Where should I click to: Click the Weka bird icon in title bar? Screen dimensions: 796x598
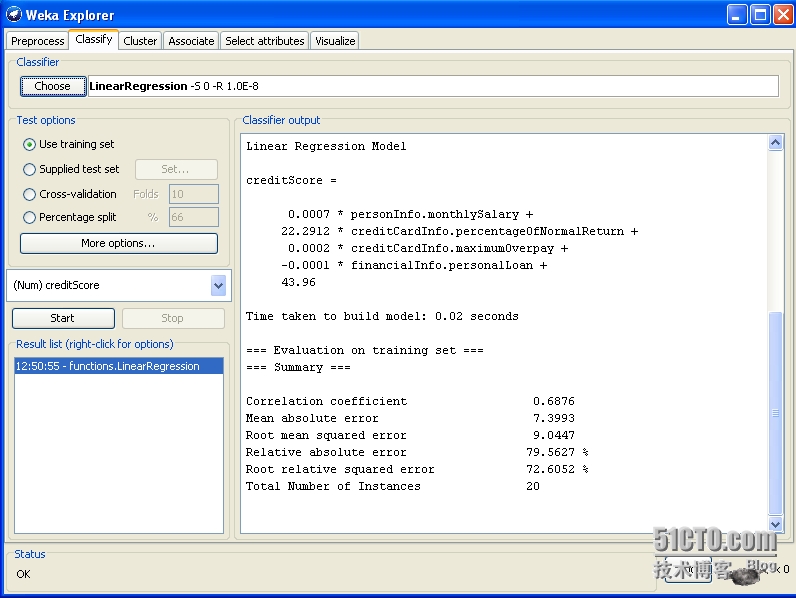click(x=14, y=14)
